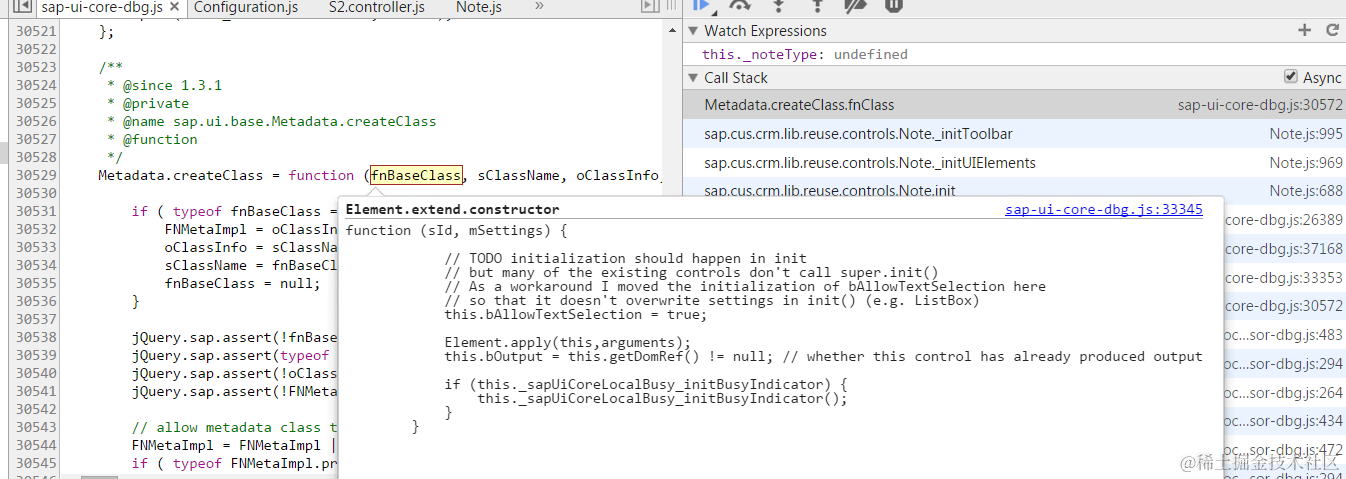Image resolution: width=1346 pixels, height=479 pixels.
Task: Select the stack frame at sor-dbg.js:472
Action: pos(1285,451)
